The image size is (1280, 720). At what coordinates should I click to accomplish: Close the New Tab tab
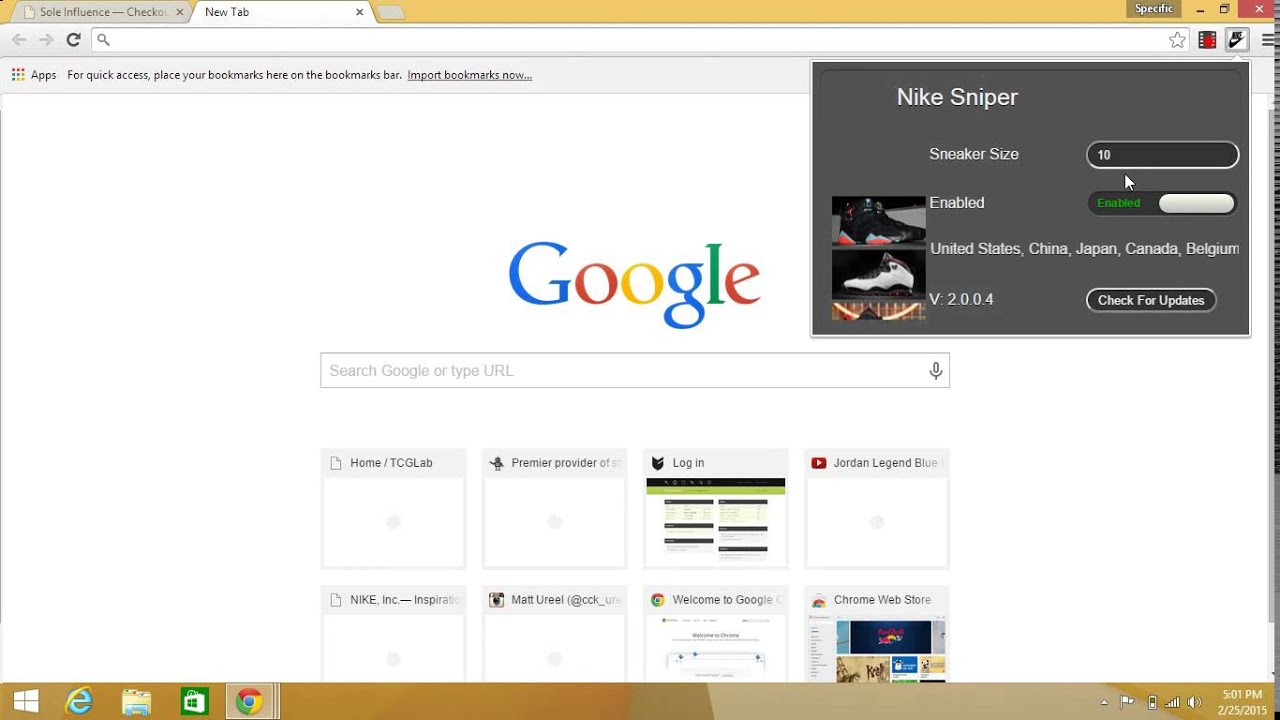click(x=360, y=12)
